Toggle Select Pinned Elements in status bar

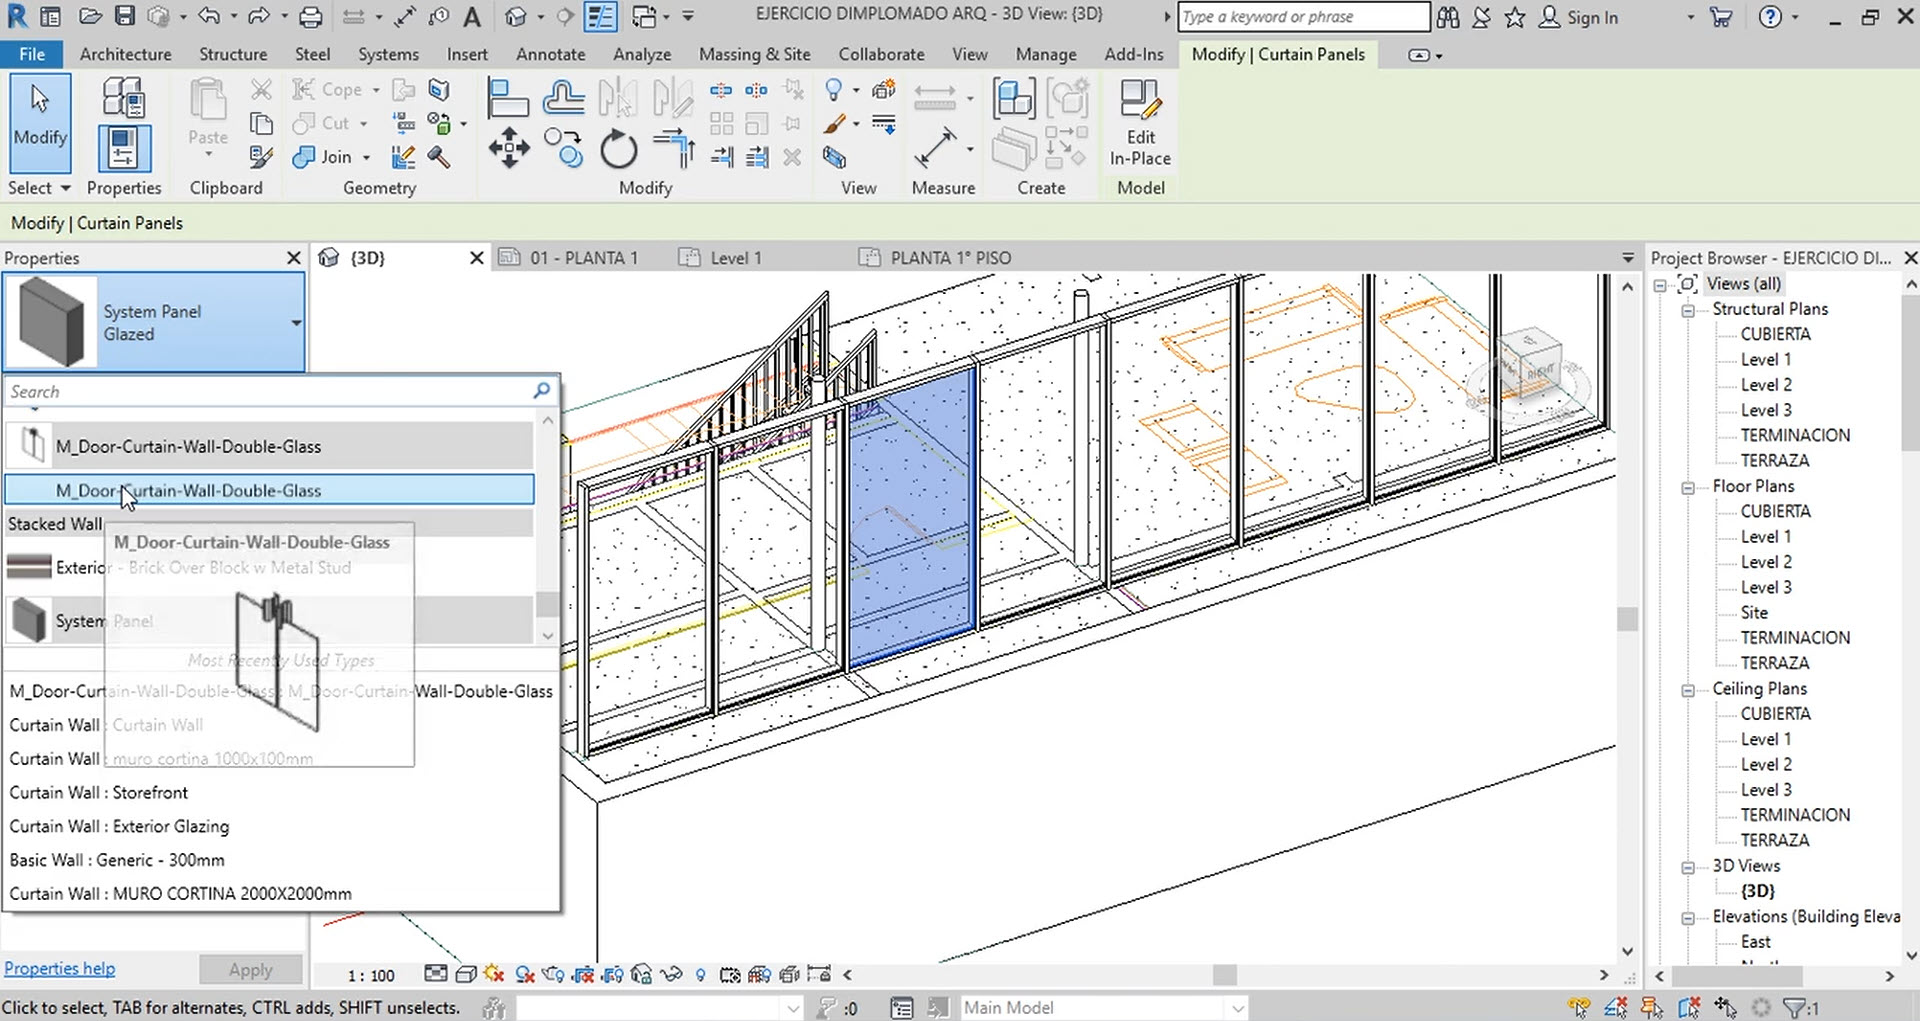coord(1652,1008)
